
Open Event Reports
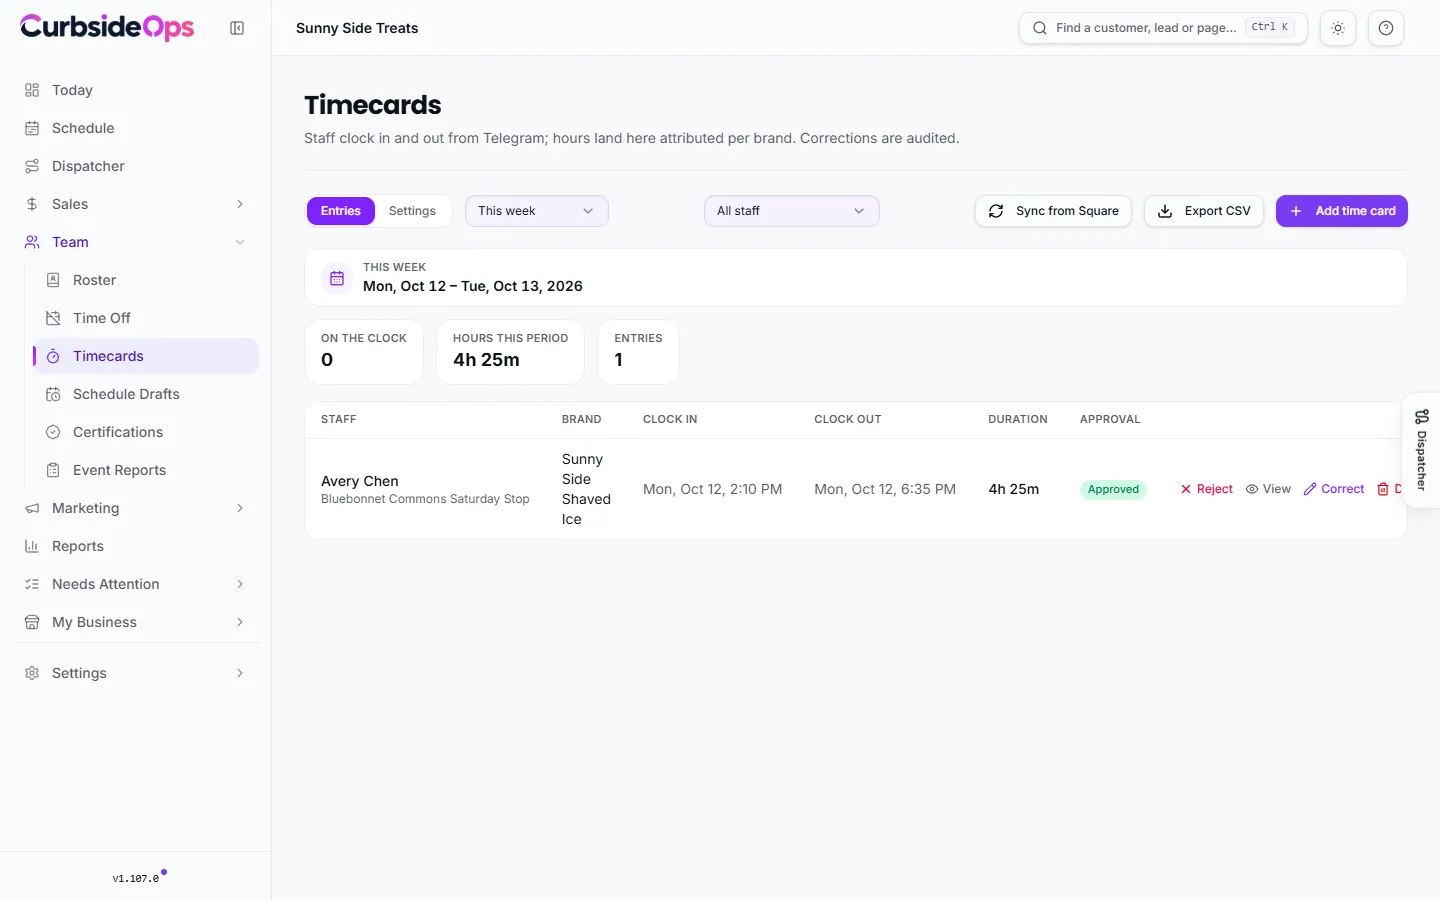[x=146, y=470]
